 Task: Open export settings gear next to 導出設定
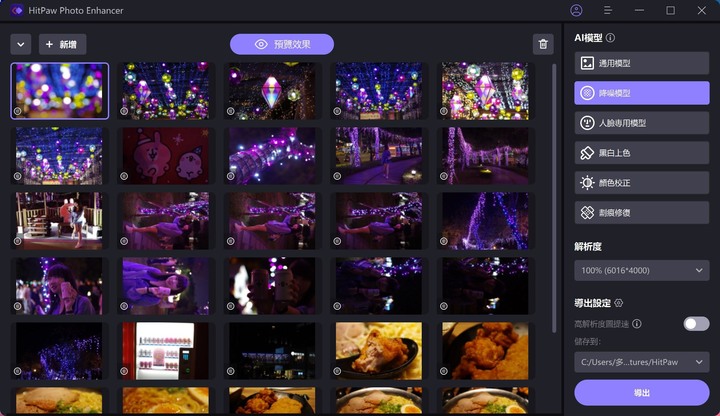coord(619,303)
